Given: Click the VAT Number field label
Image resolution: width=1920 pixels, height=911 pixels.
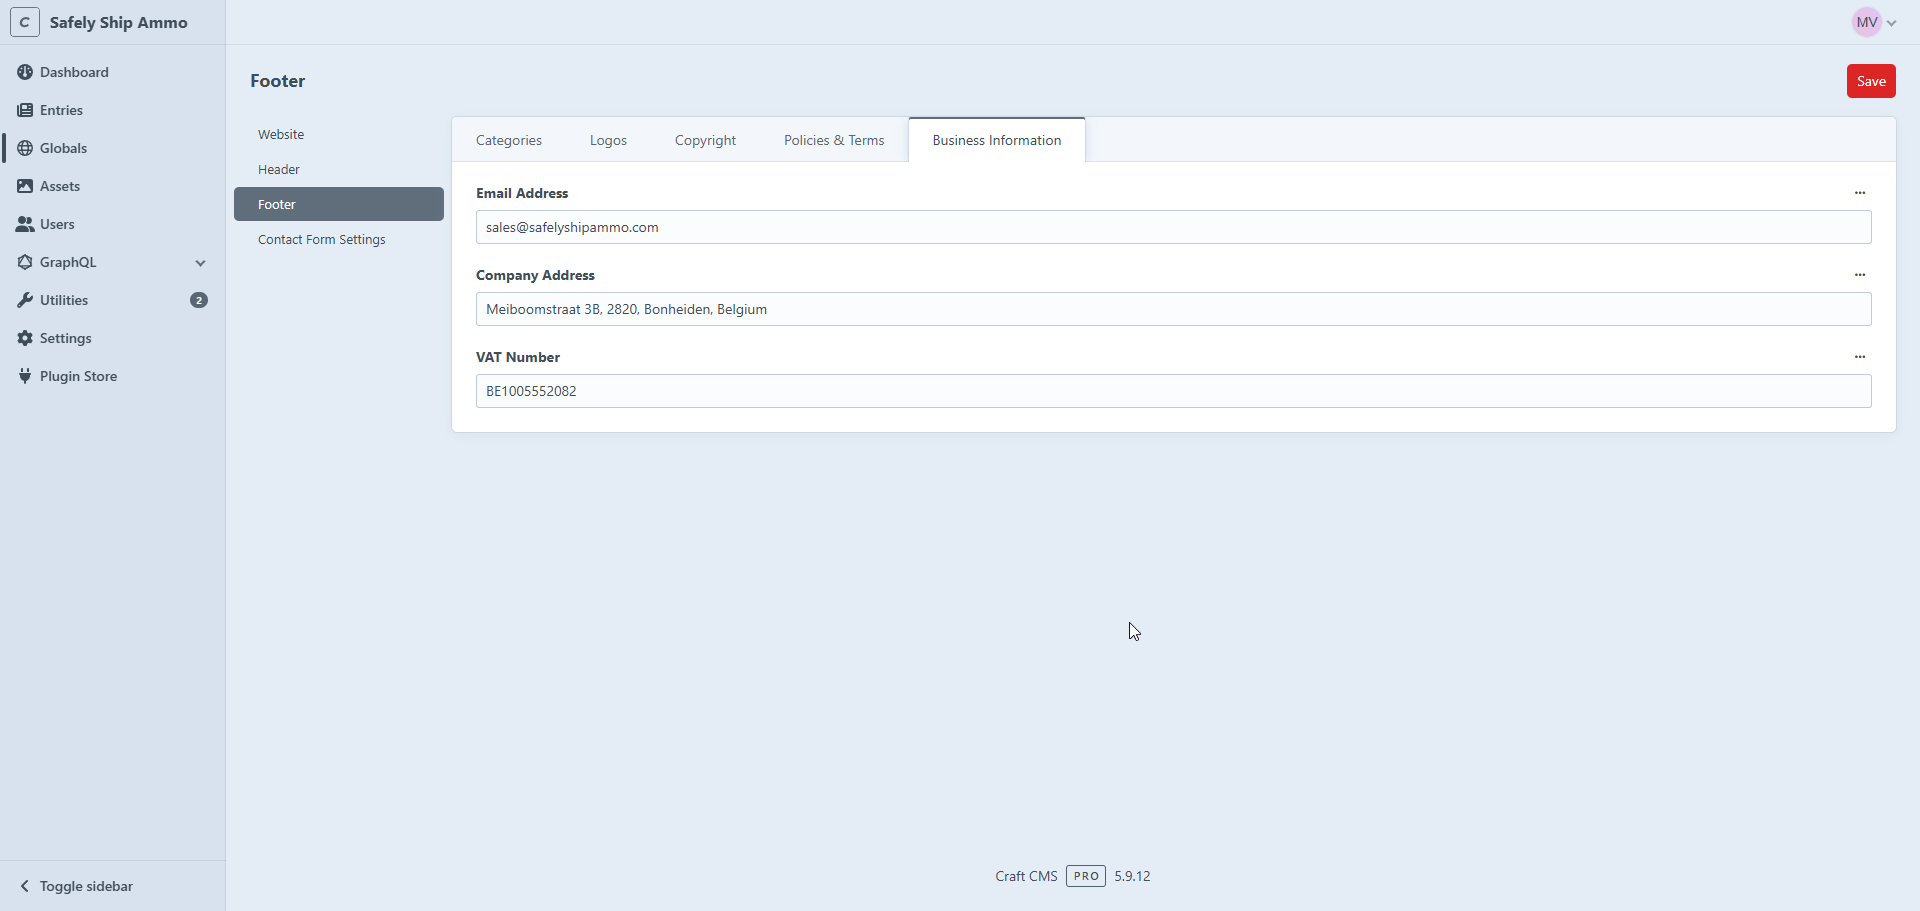Looking at the screenshot, I should coord(518,357).
